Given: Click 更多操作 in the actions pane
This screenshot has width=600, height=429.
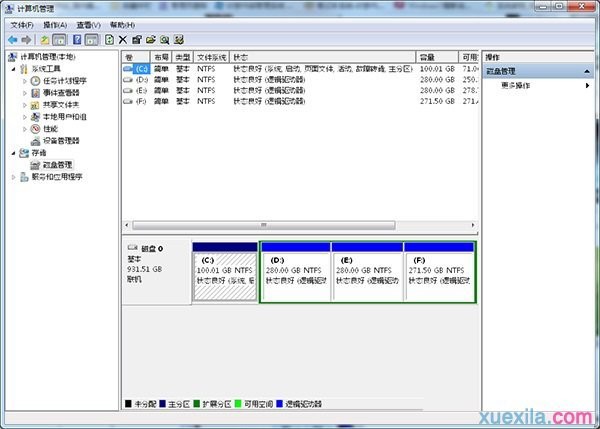Looking at the screenshot, I should [x=518, y=85].
